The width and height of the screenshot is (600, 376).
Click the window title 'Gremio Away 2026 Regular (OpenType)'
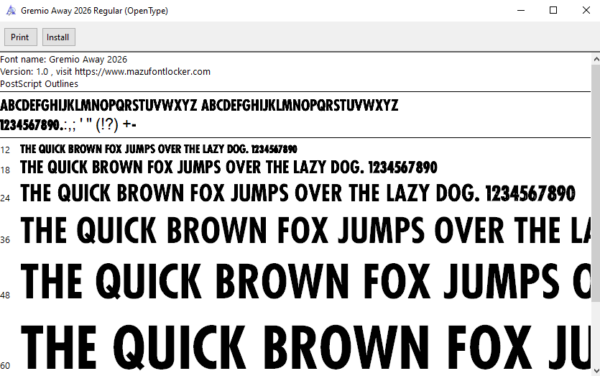point(94,11)
